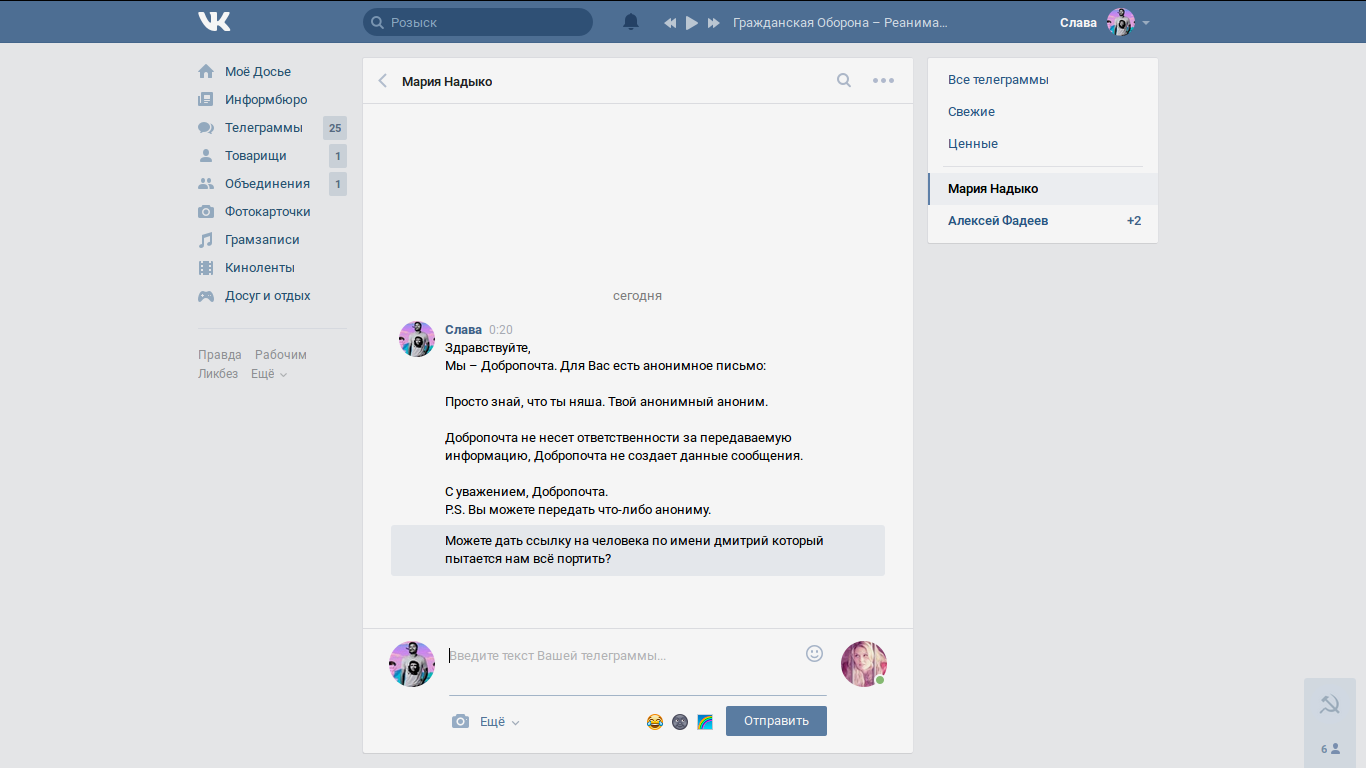Open Досуг и отдых gamepad icon

coord(206,296)
